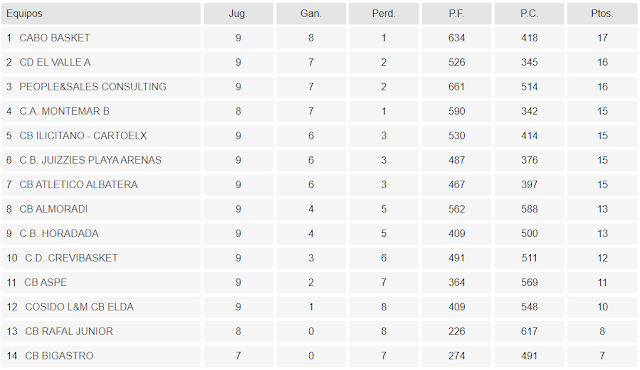Click C.D. CREVIBASKET team name
The height and width of the screenshot is (370, 640).
pyautogui.click(x=71, y=258)
